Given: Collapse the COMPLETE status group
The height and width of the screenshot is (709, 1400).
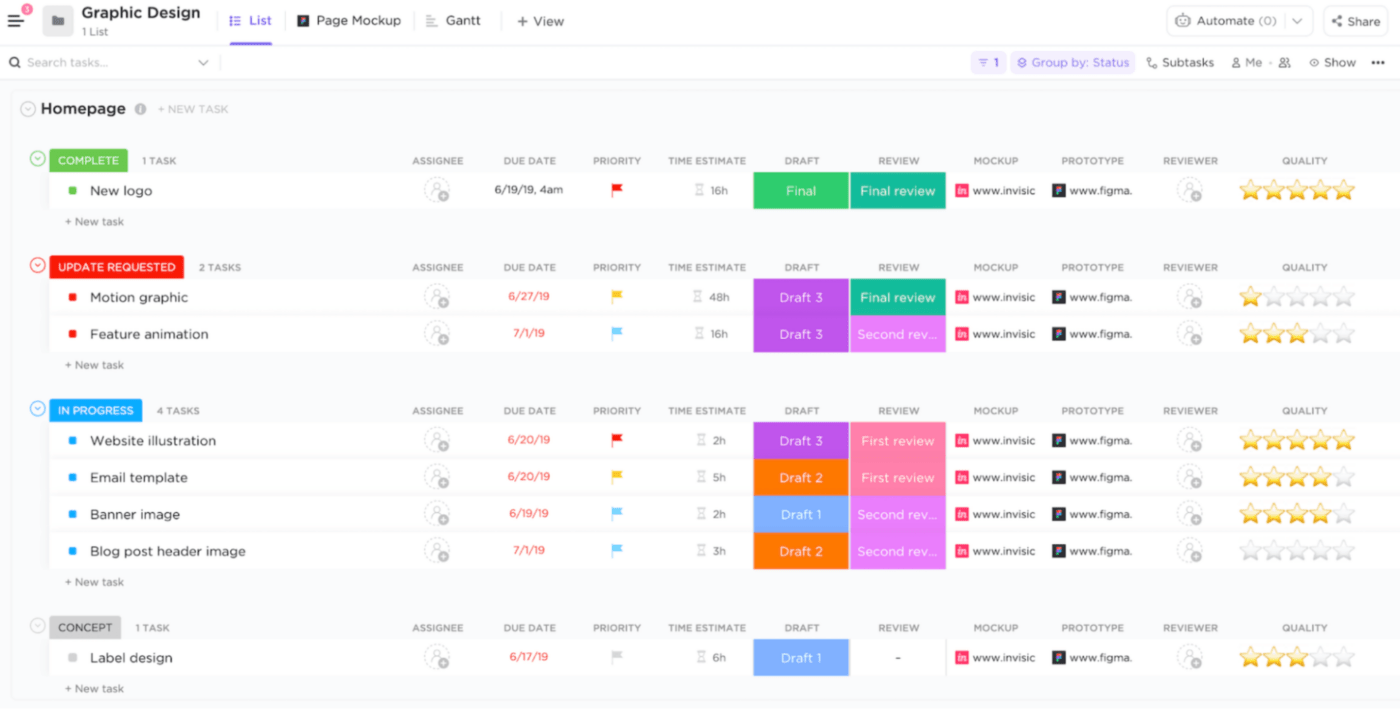Looking at the screenshot, I should 35,160.
